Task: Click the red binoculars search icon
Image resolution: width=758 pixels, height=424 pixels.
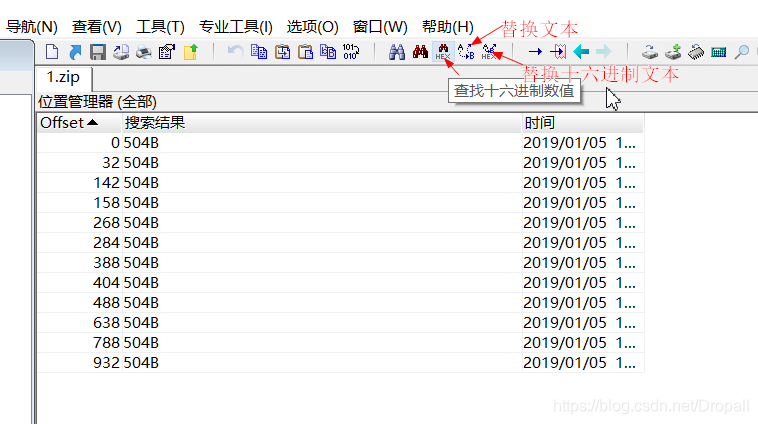Action: pyautogui.click(x=420, y=51)
